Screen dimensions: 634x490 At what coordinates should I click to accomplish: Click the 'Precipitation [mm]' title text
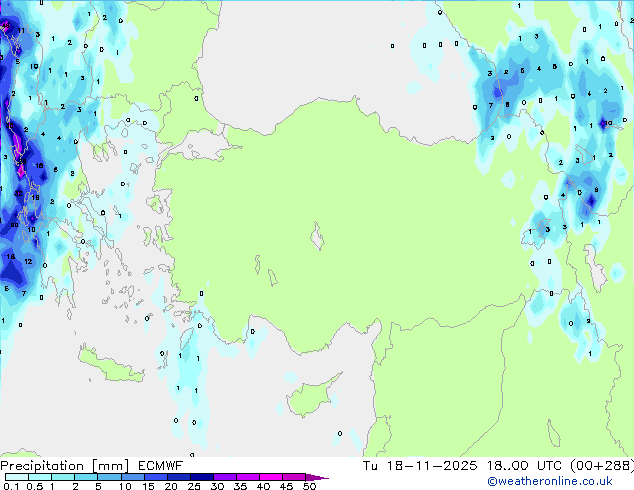tap(64, 466)
